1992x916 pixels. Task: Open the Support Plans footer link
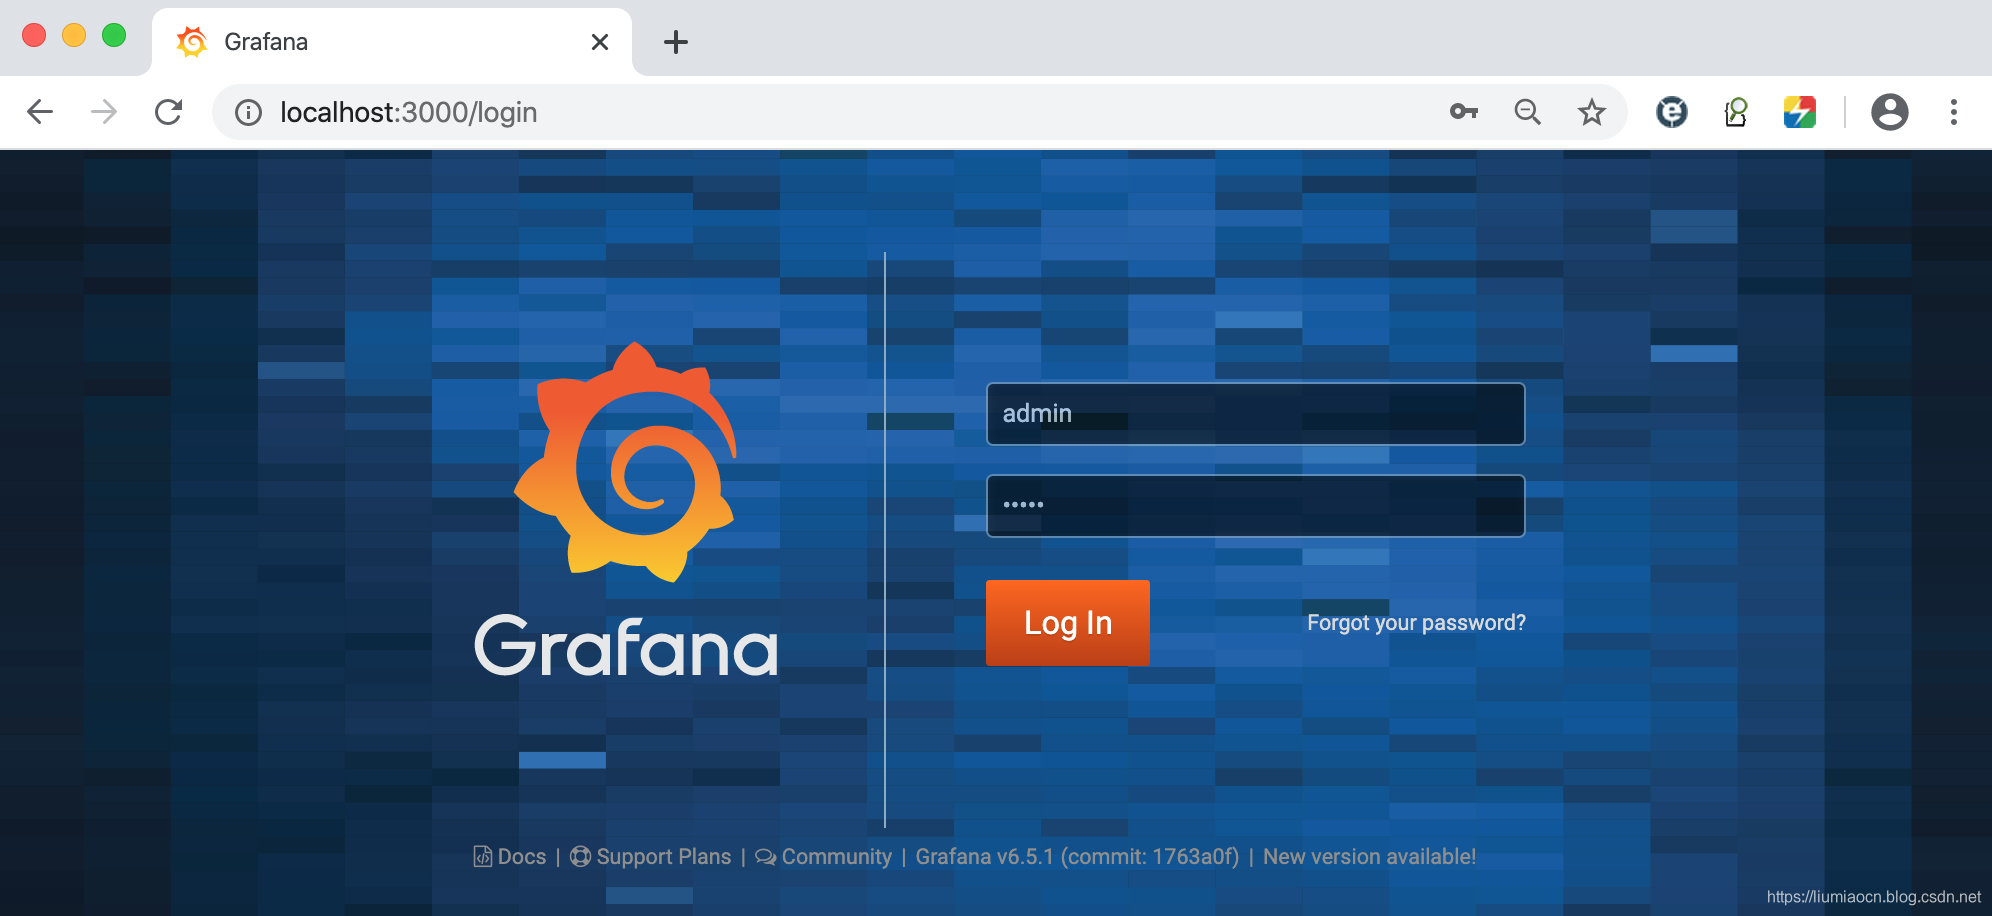tap(651, 857)
